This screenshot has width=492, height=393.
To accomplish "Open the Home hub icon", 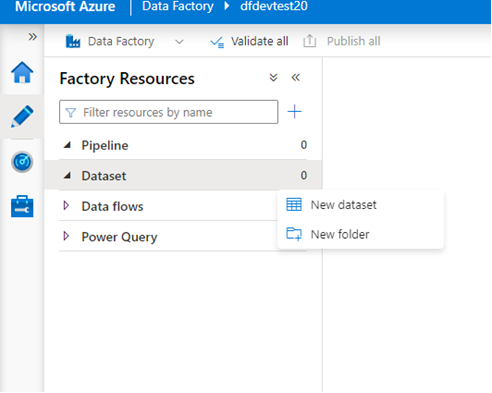I will pyautogui.click(x=22, y=72).
